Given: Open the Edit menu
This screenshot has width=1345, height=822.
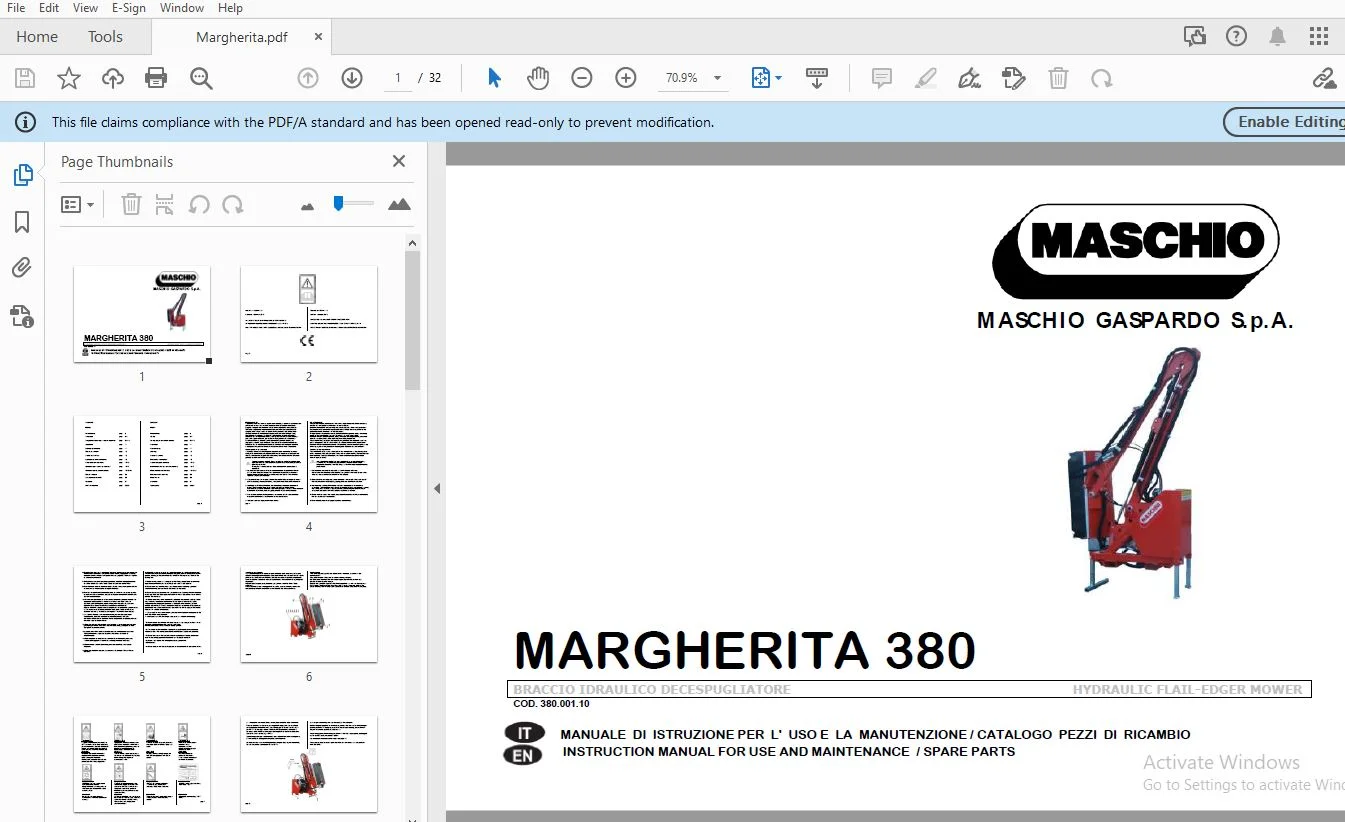Looking at the screenshot, I should pos(49,8).
